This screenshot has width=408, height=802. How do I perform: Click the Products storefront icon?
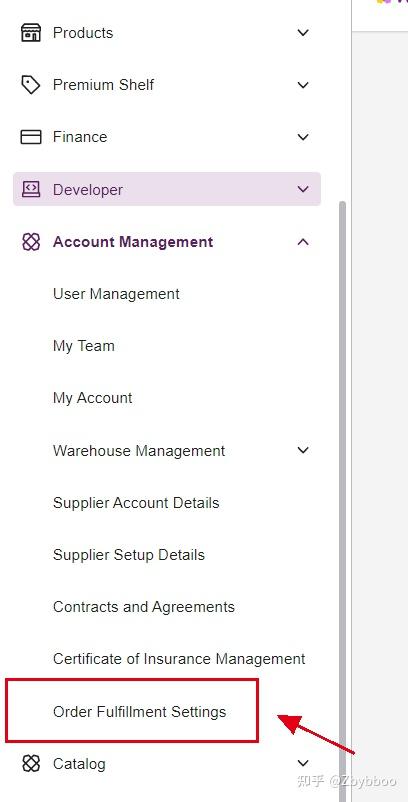coord(31,33)
